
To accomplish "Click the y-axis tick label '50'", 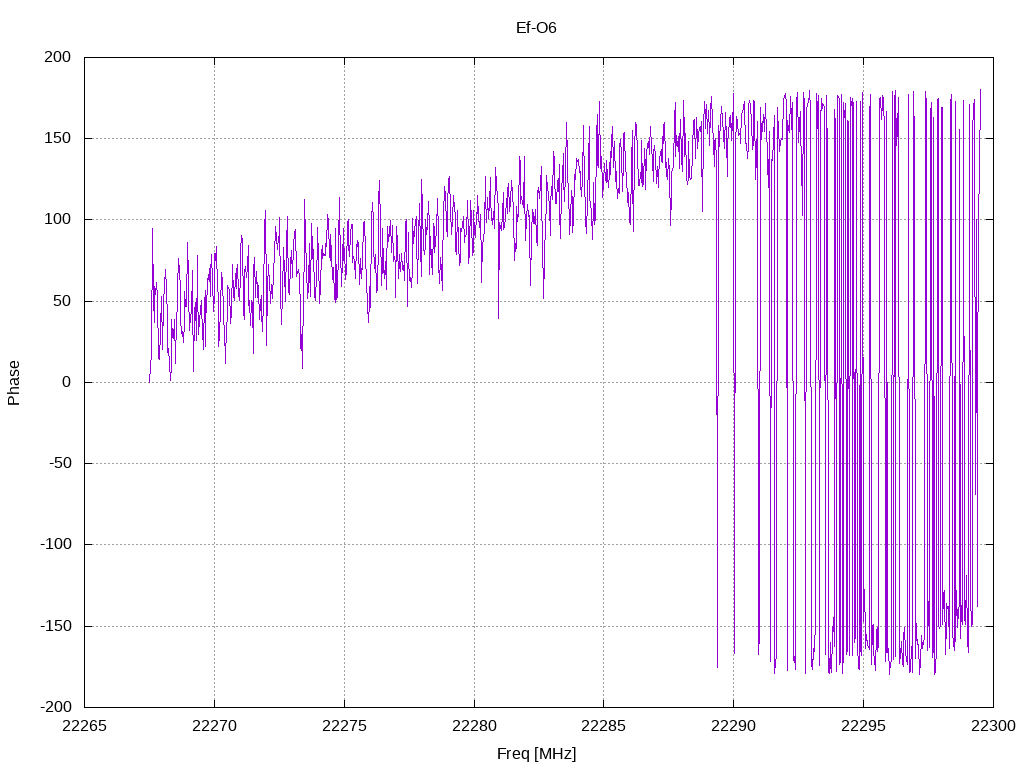I will click(x=62, y=301).
